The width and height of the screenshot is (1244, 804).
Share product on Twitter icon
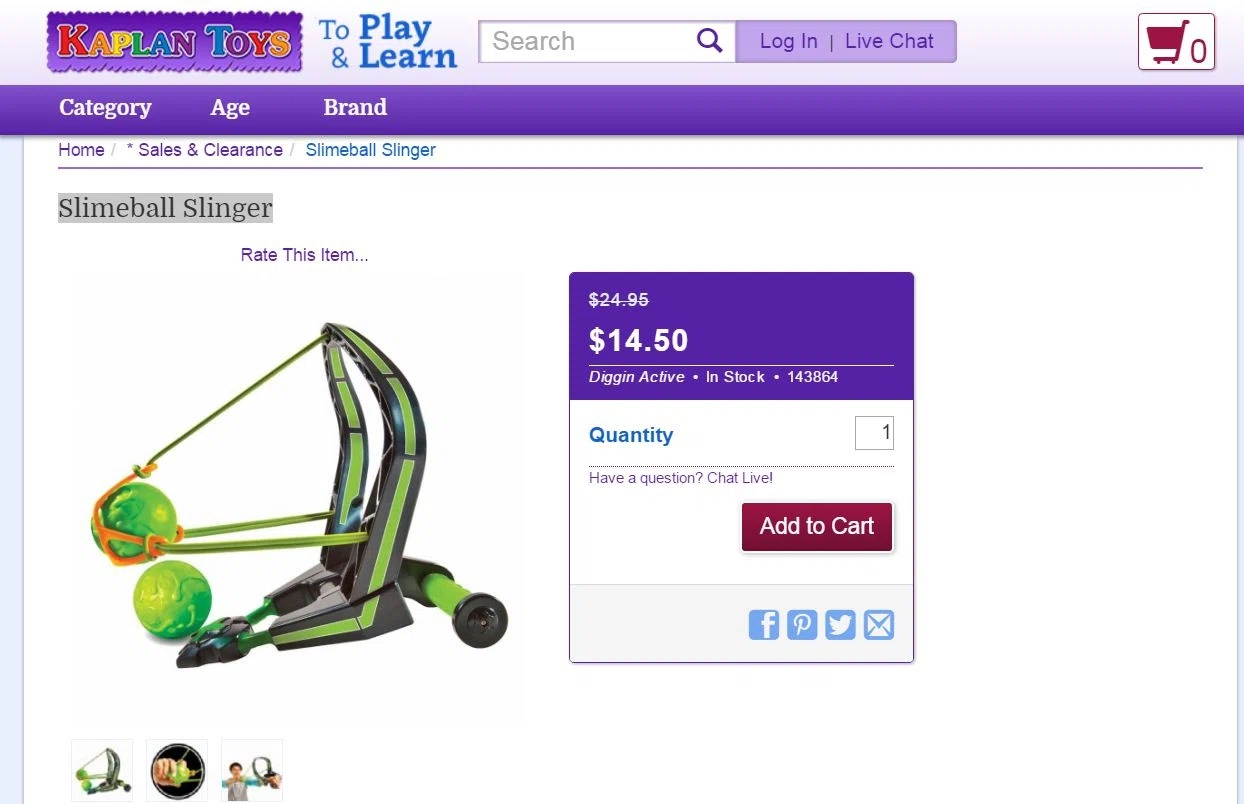click(x=840, y=625)
